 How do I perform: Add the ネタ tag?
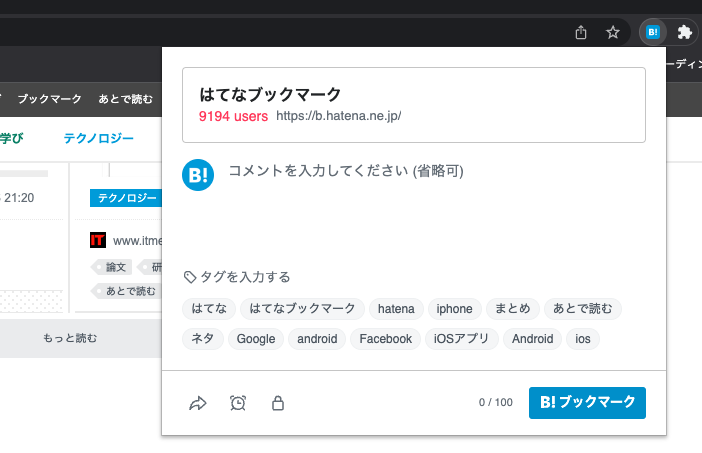(x=203, y=339)
